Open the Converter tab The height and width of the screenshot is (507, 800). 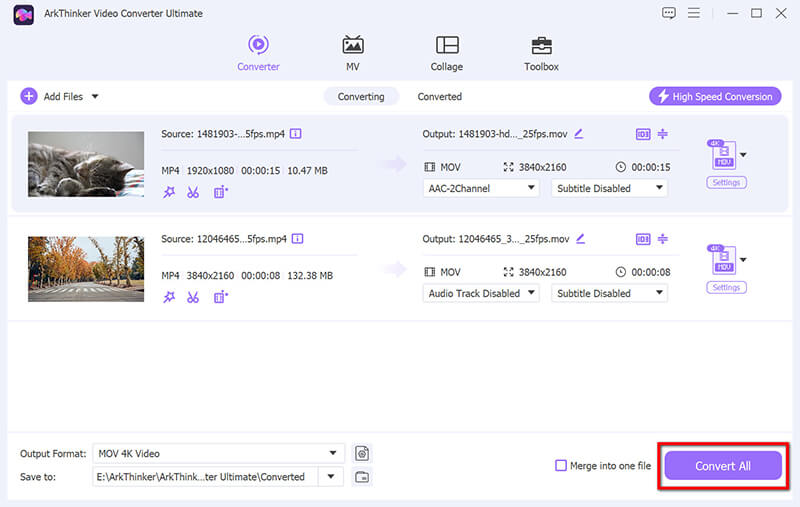pos(258,53)
